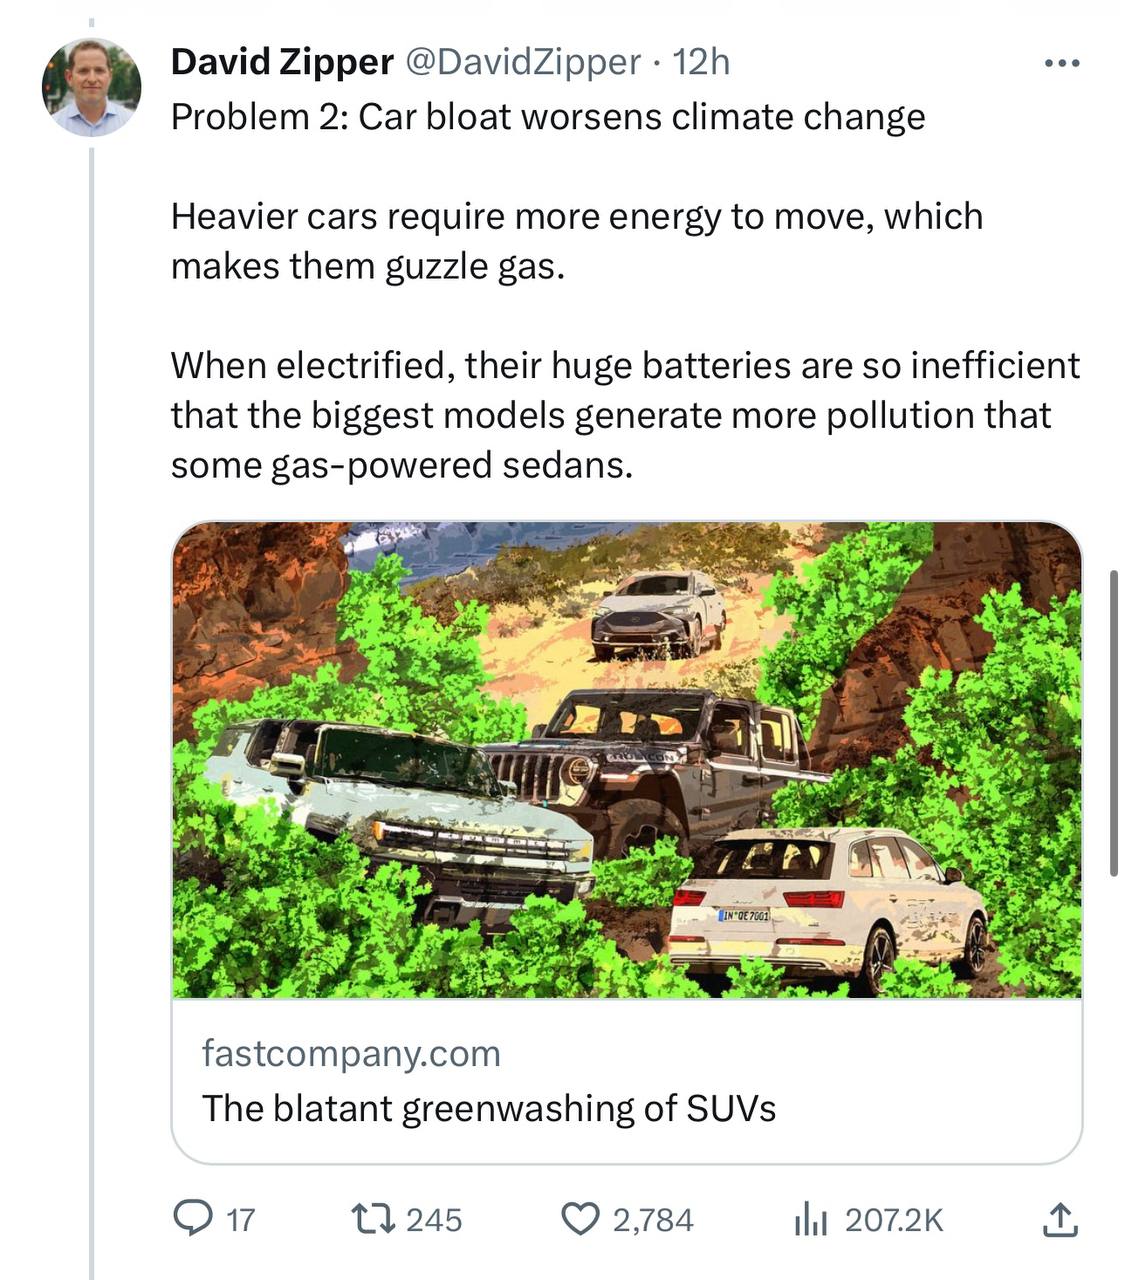The height and width of the screenshot is (1280, 1125).
Task: Click the fastcompany.com domain text
Action: [351, 1053]
